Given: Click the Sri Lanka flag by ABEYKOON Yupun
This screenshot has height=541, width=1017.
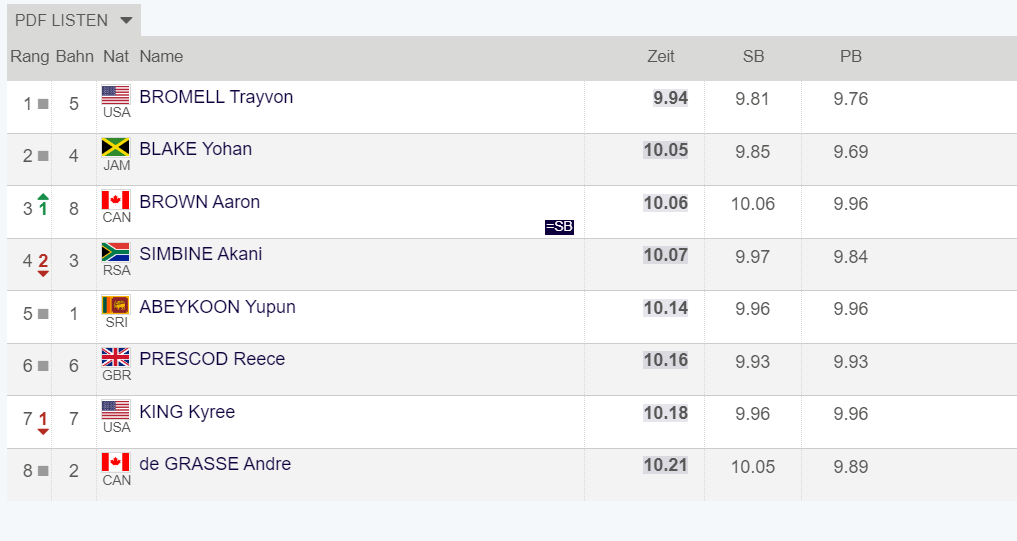Looking at the screenshot, I should pyautogui.click(x=115, y=305).
